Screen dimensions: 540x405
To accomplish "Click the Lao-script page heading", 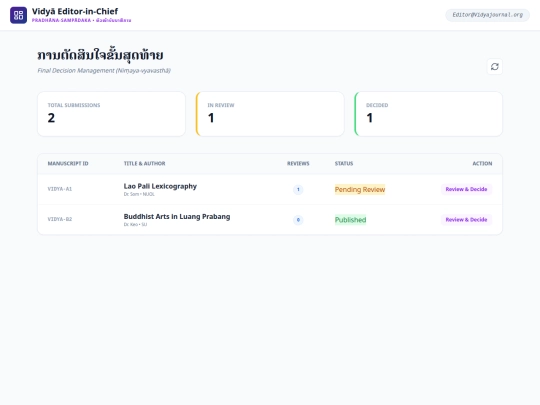I will [100, 55].
